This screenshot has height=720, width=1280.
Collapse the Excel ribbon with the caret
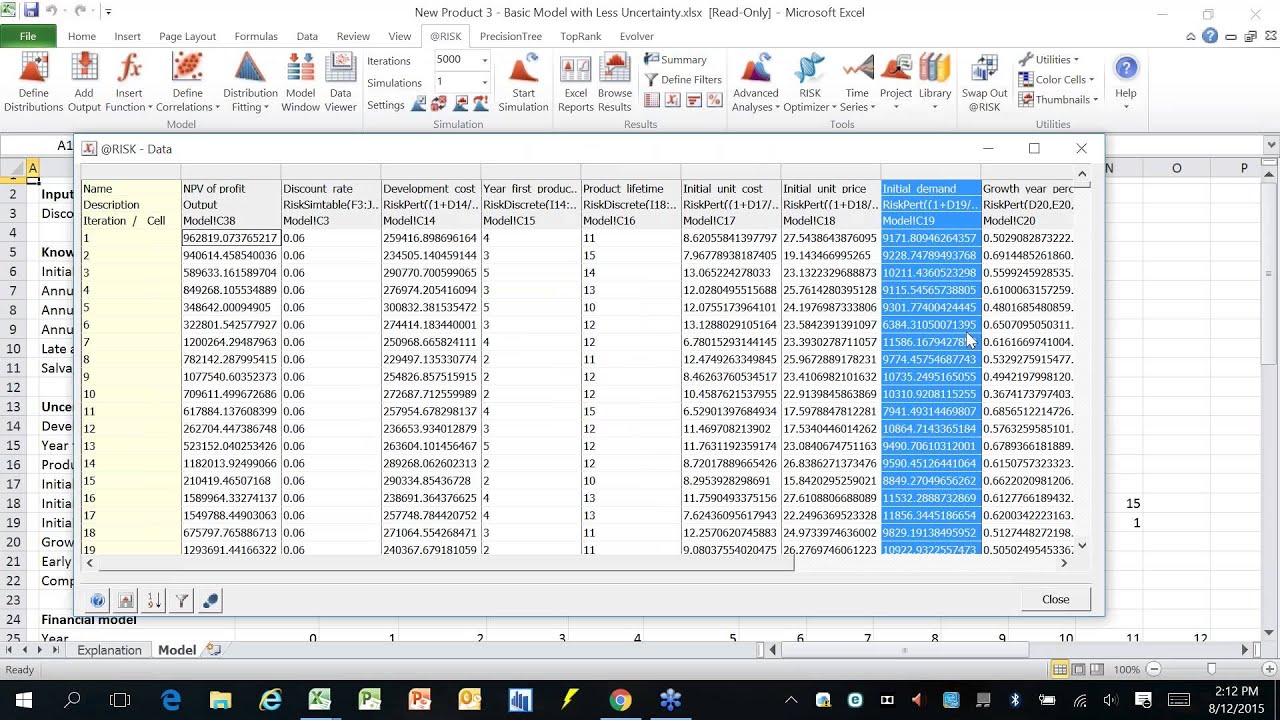pyautogui.click(x=1190, y=36)
